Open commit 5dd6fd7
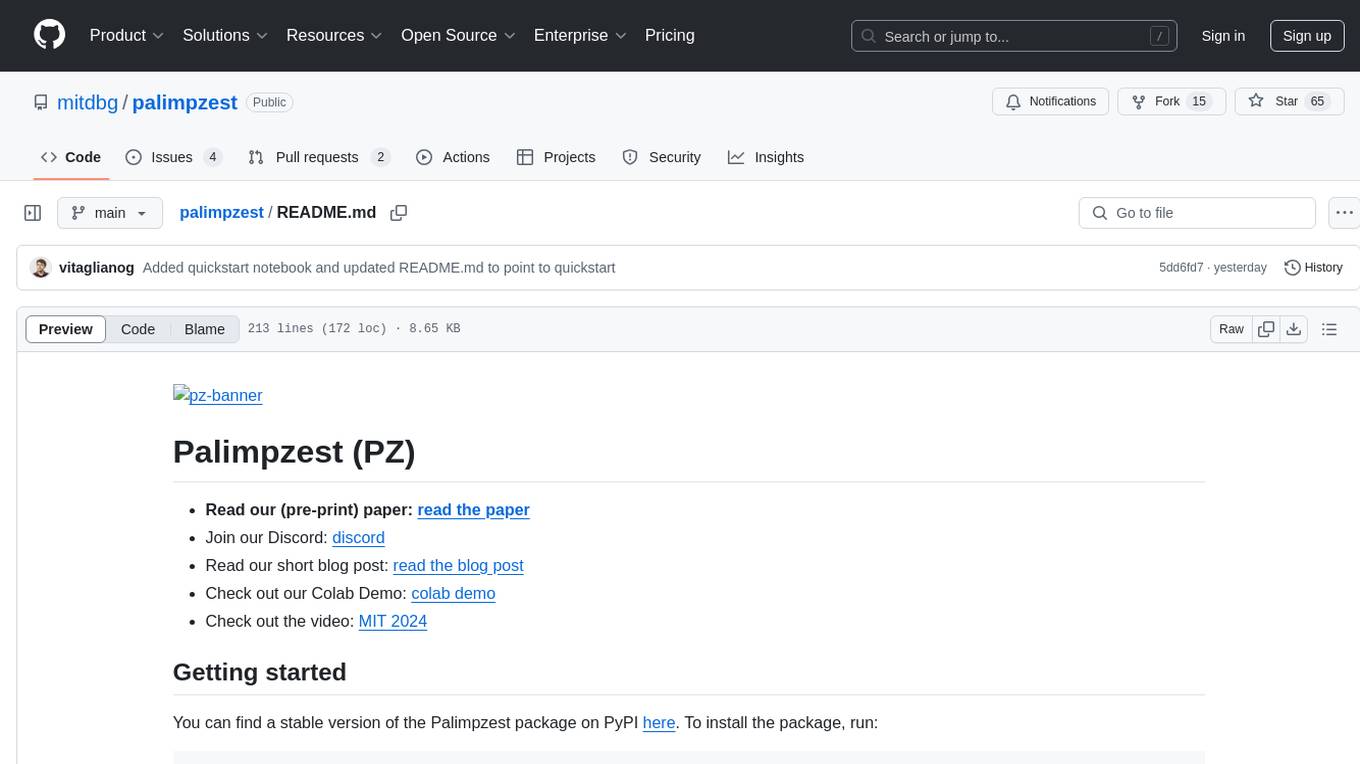This screenshot has height=764, width=1360. pos(1181,268)
